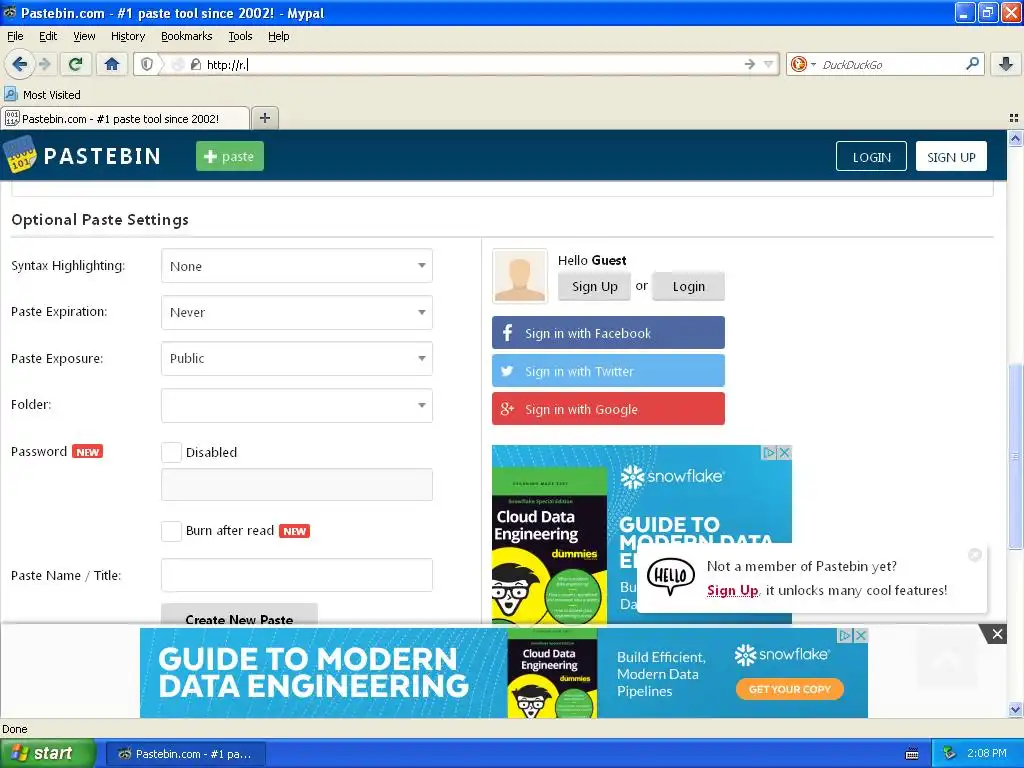This screenshot has width=1024, height=768.
Task: Click the system tray network icon
Action: (x=950, y=754)
